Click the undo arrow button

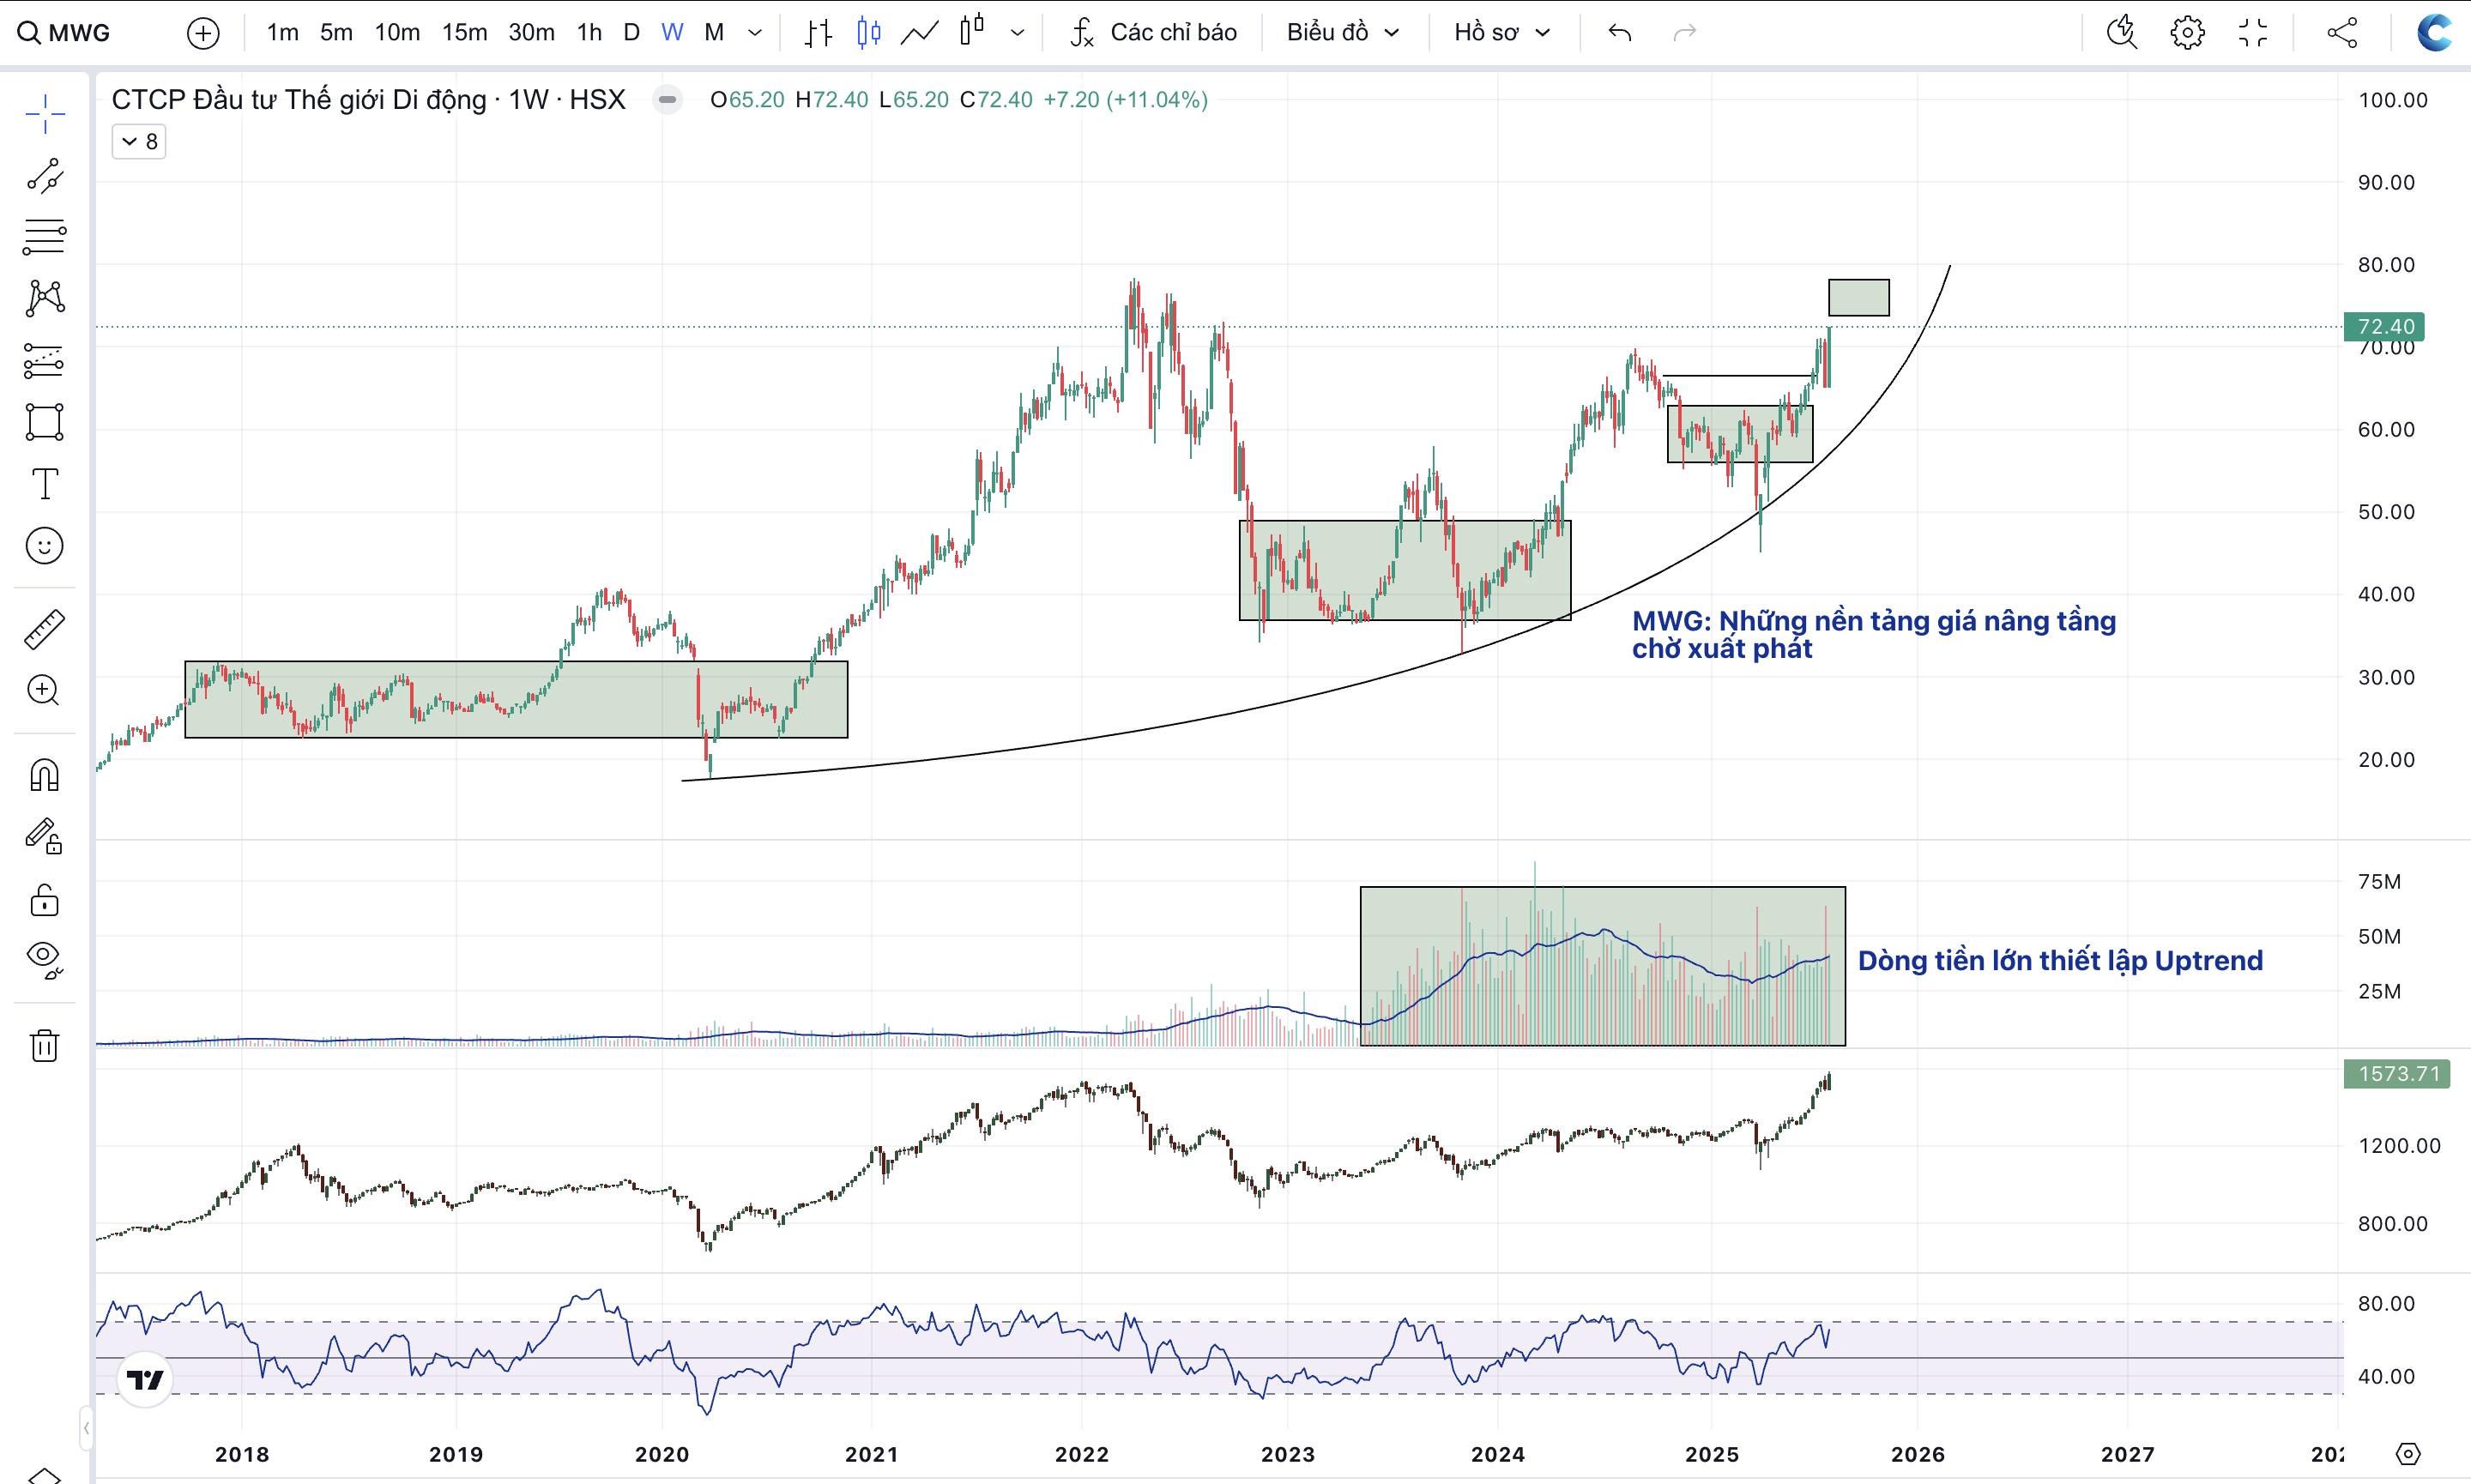point(1619,33)
